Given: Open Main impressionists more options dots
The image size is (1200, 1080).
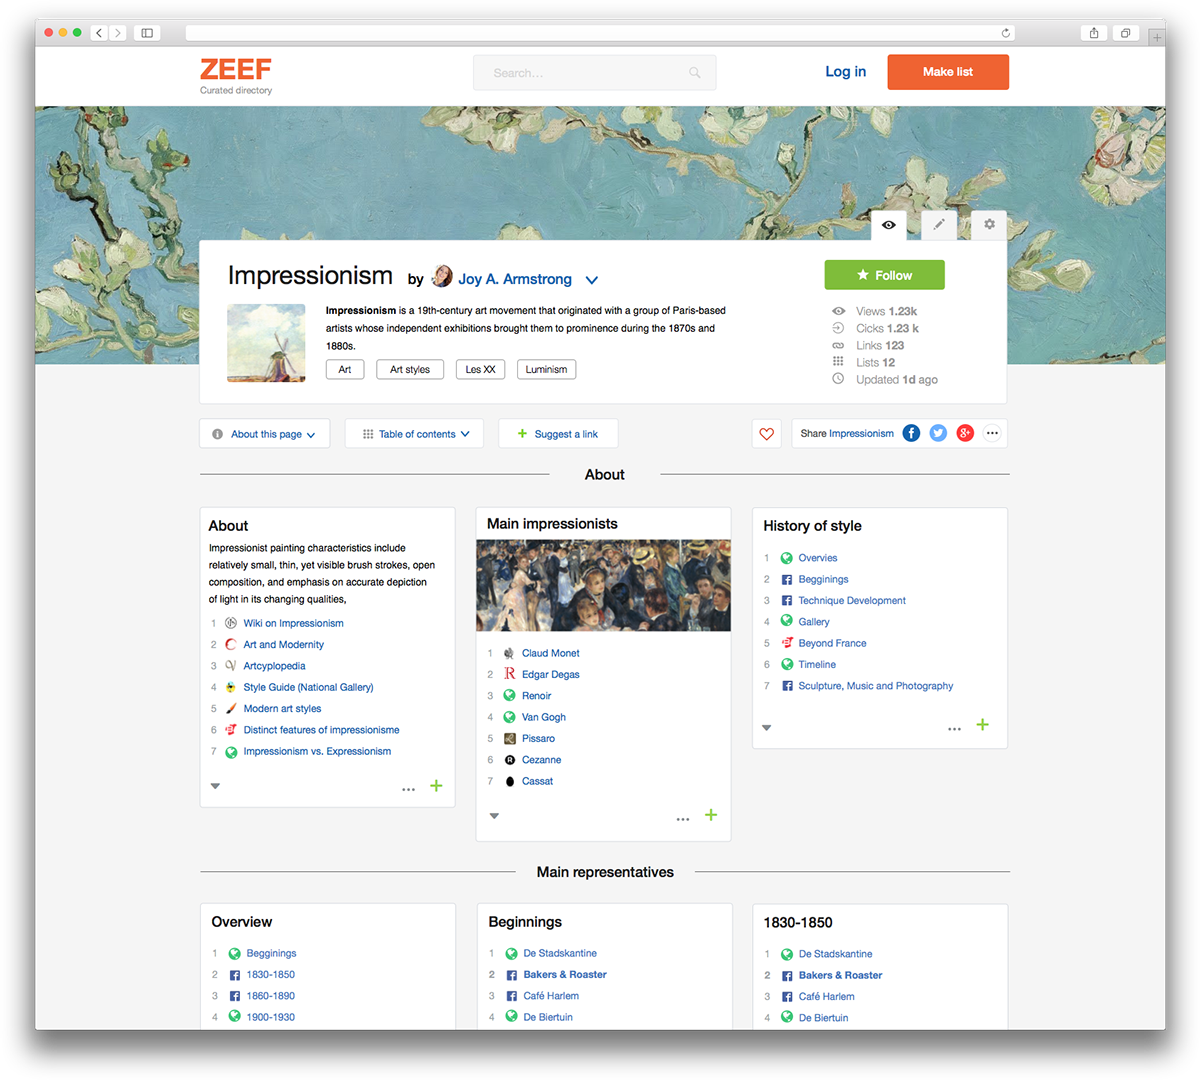Looking at the screenshot, I should click(683, 819).
